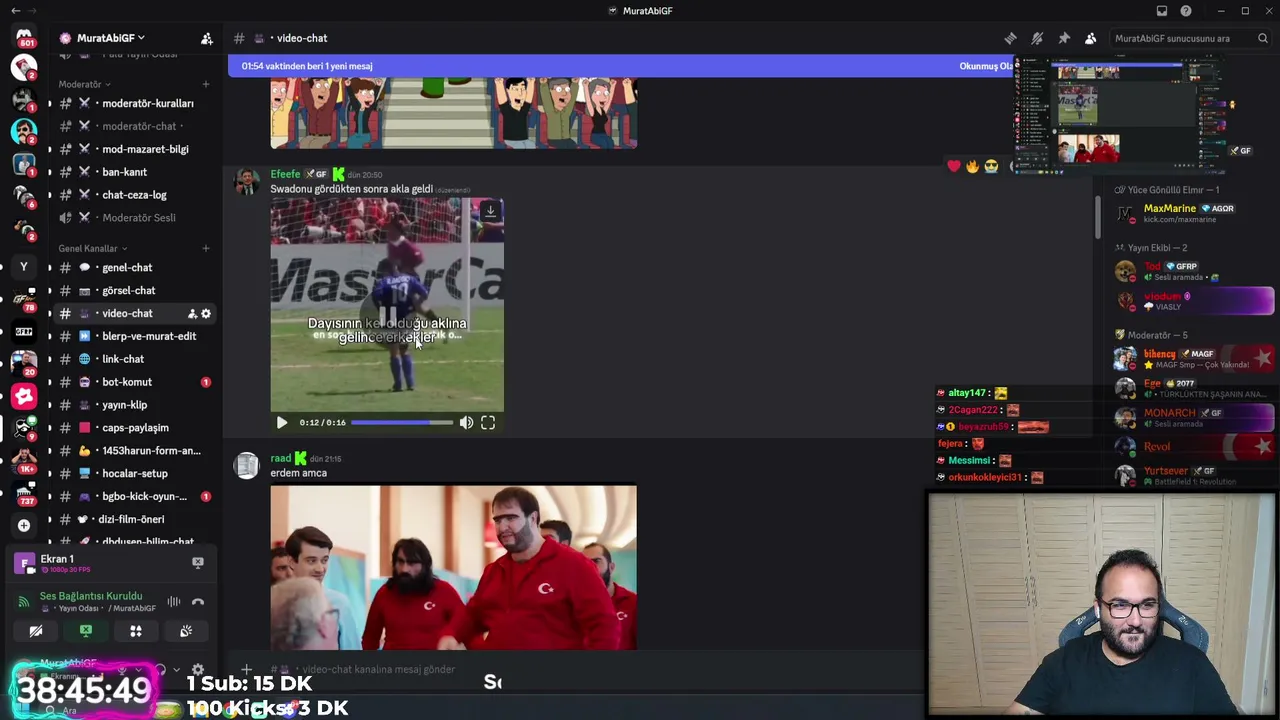
Task: Open the erdem amca image attachment
Action: (x=453, y=568)
